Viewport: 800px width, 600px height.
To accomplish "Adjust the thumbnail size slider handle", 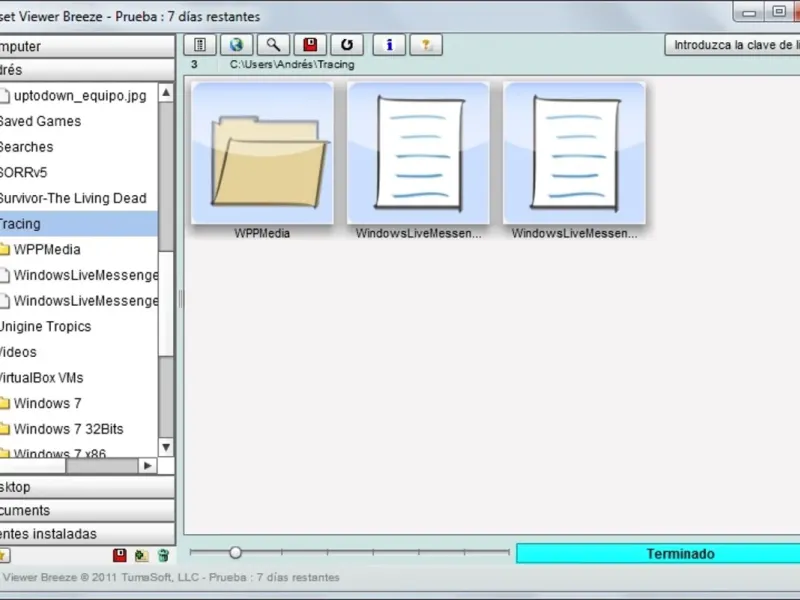I will click(235, 553).
